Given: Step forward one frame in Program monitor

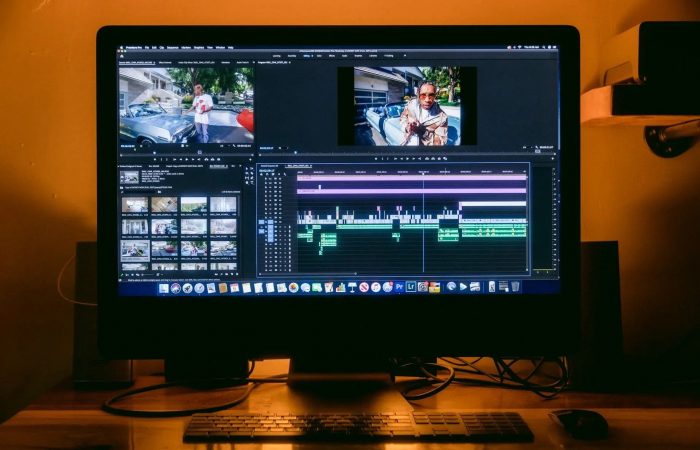Looking at the screenshot, I should click(413, 158).
